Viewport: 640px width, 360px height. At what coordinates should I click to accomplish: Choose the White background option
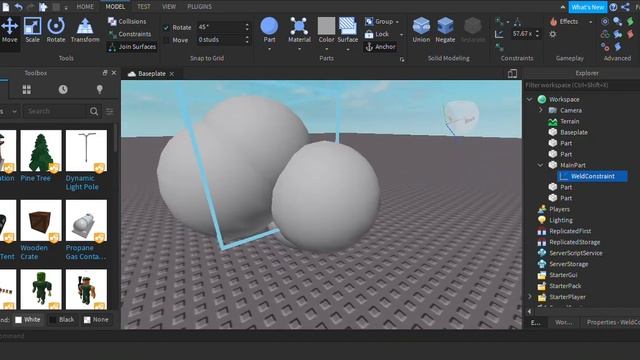tap(28, 320)
